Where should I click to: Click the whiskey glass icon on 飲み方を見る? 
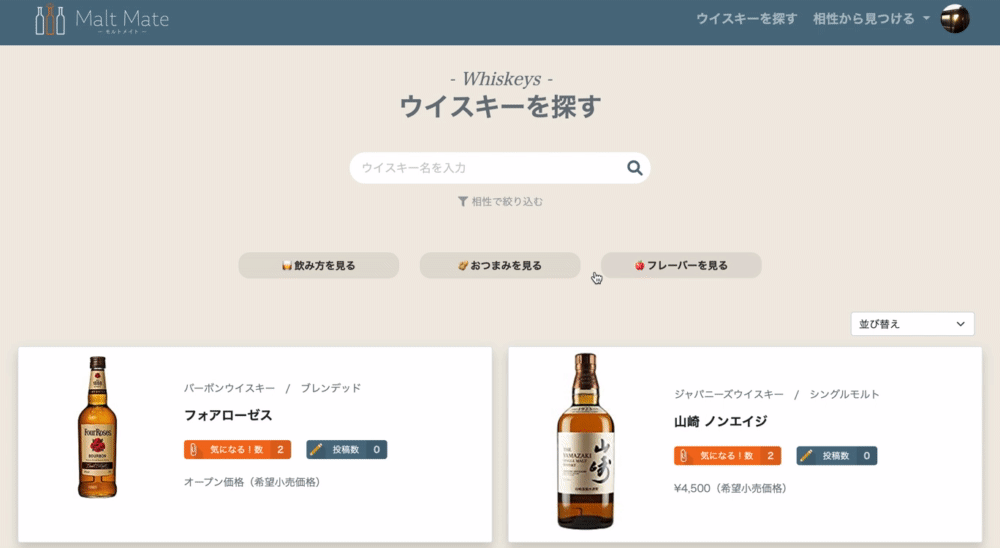coord(286,265)
